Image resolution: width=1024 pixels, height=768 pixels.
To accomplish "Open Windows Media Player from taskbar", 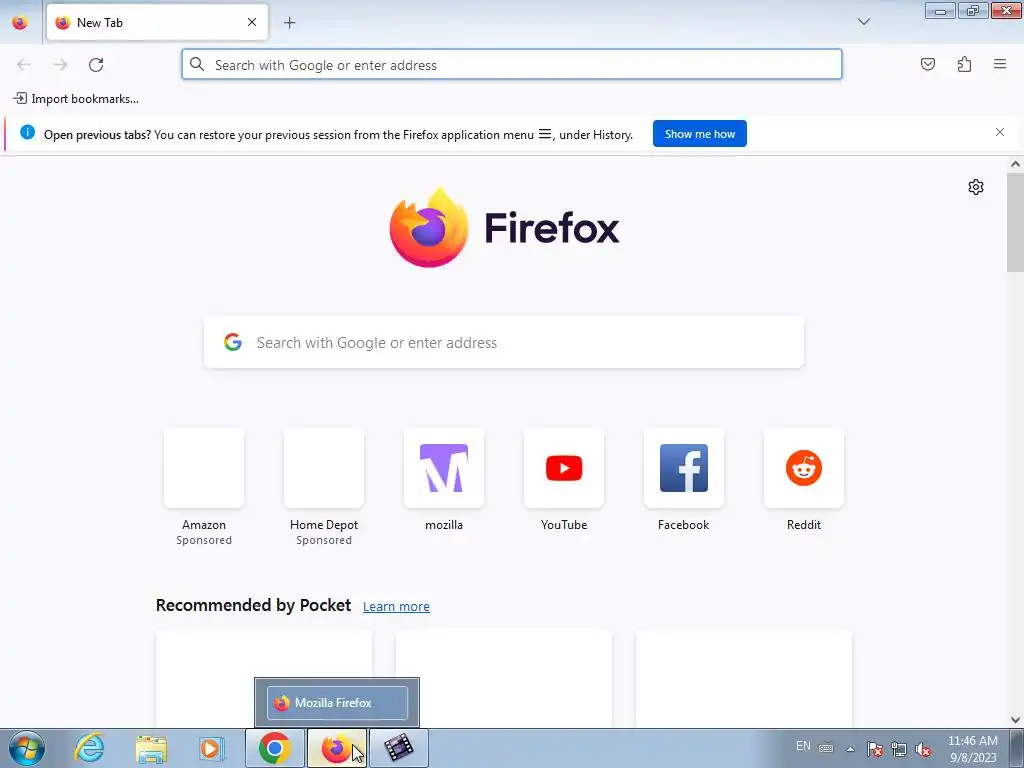I will tap(212, 748).
